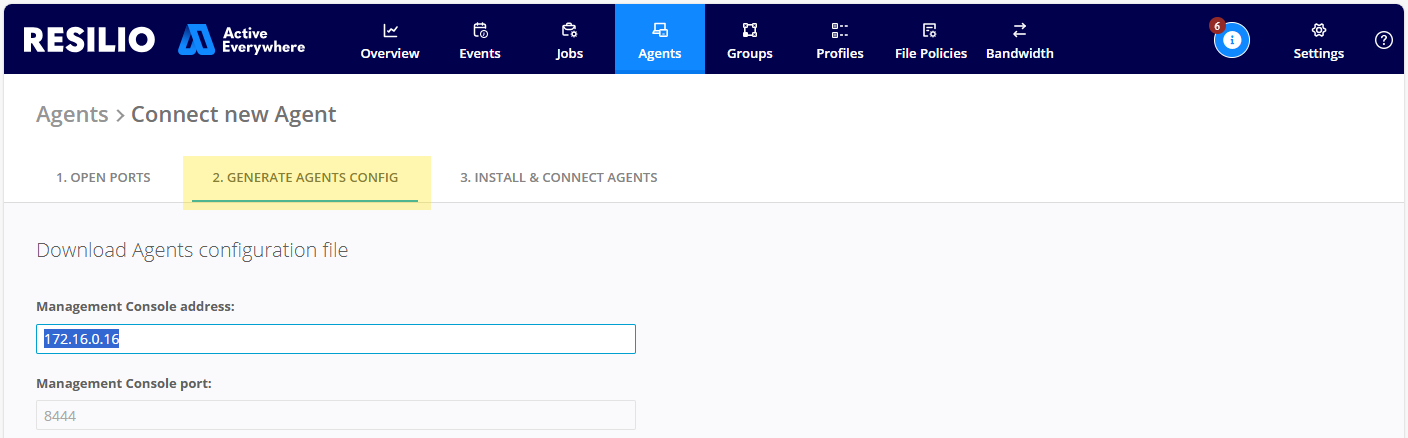Click the Management Console address field
The width and height of the screenshot is (1408, 438).
click(x=336, y=339)
